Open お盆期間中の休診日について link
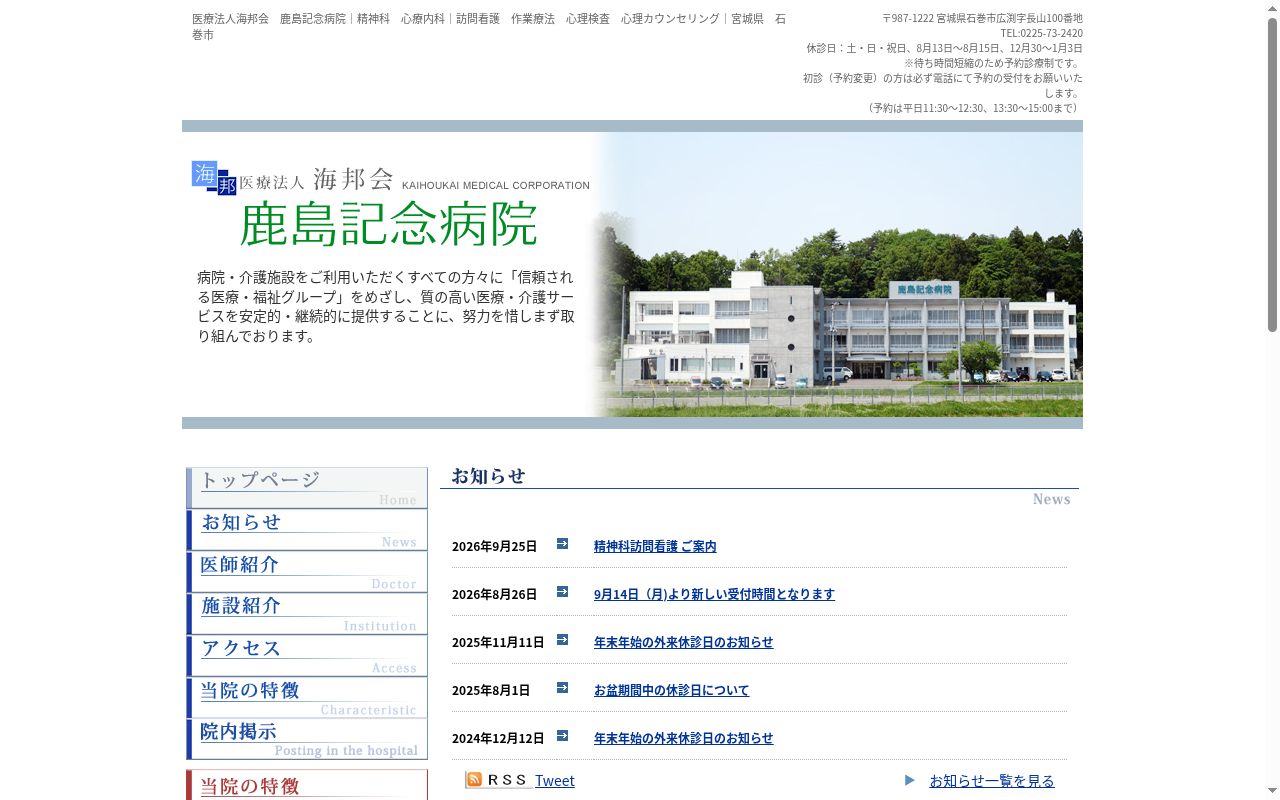The width and height of the screenshot is (1280, 800). [671, 690]
